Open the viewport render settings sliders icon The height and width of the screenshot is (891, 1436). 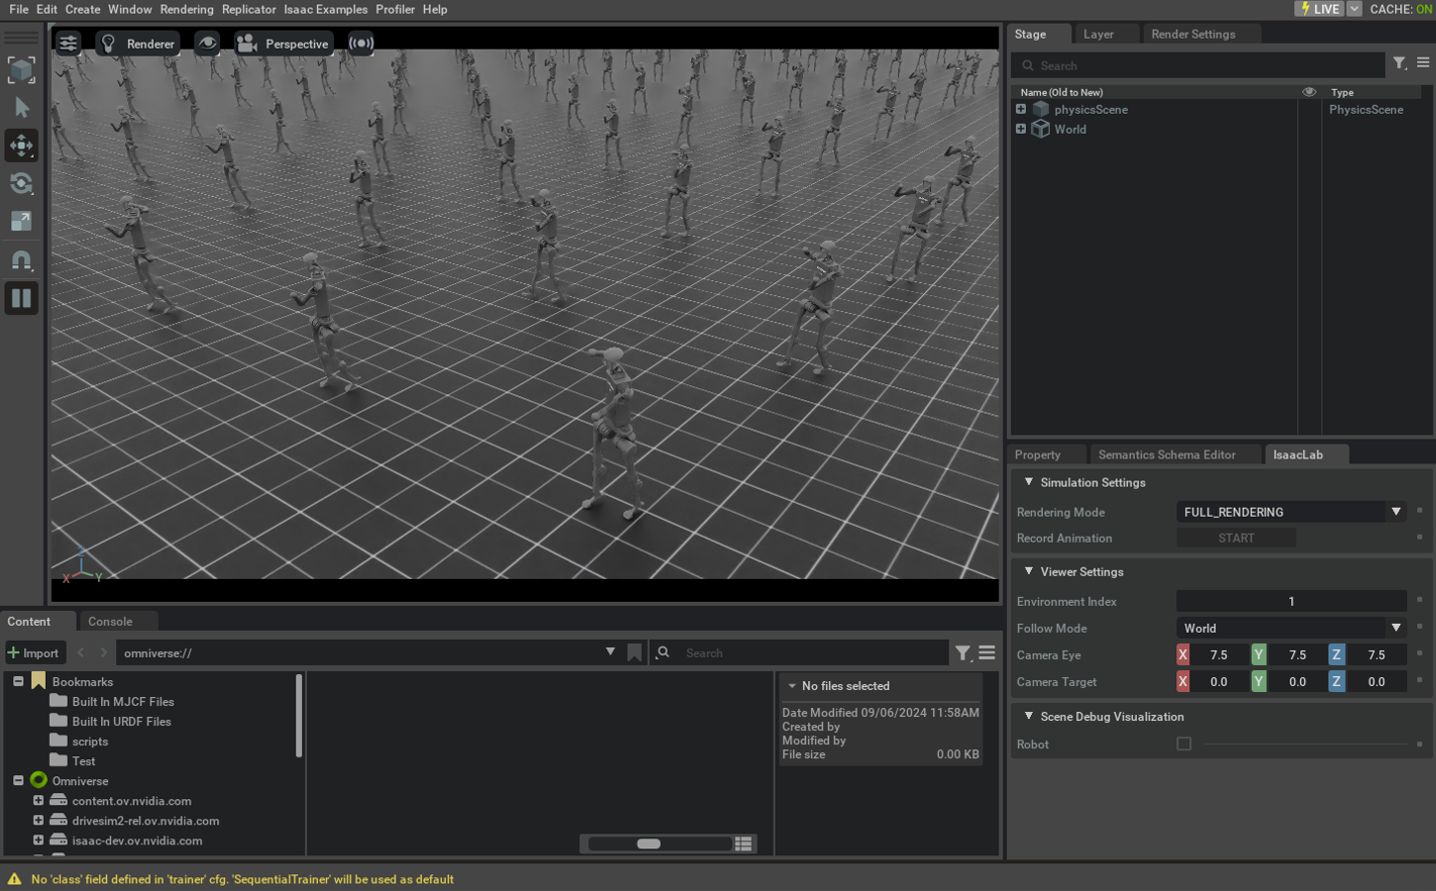(x=67, y=43)
